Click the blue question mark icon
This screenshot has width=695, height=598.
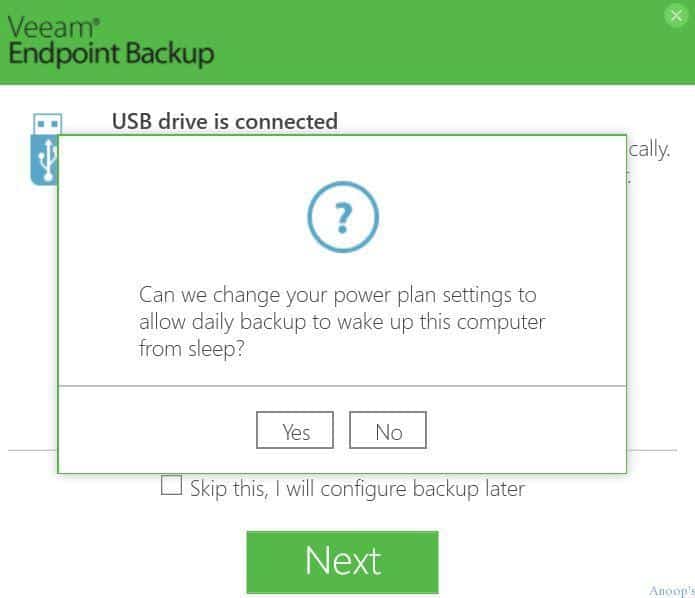pyautogui.click(x=343, y=217)
